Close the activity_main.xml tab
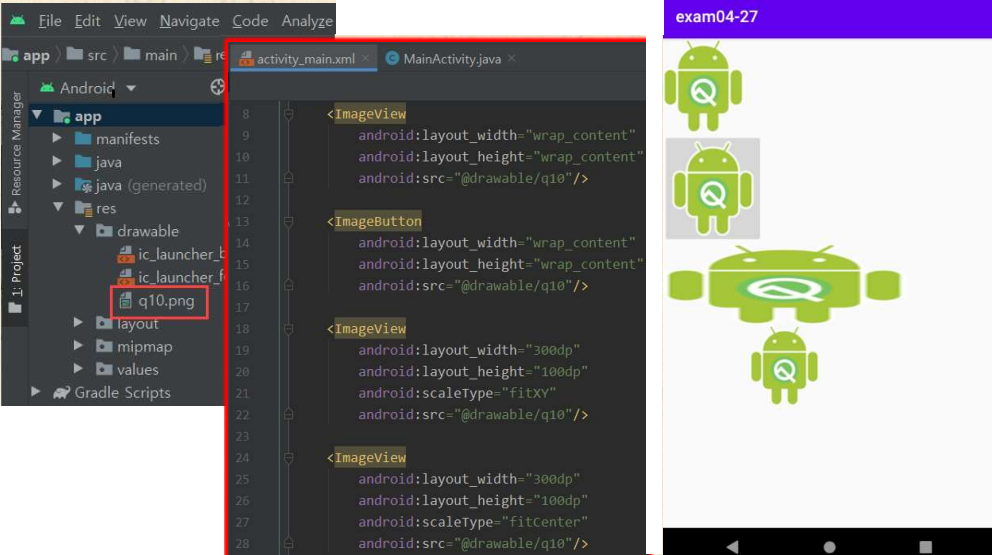The height and width of the screenshot is (555, 992). point(365,58)
